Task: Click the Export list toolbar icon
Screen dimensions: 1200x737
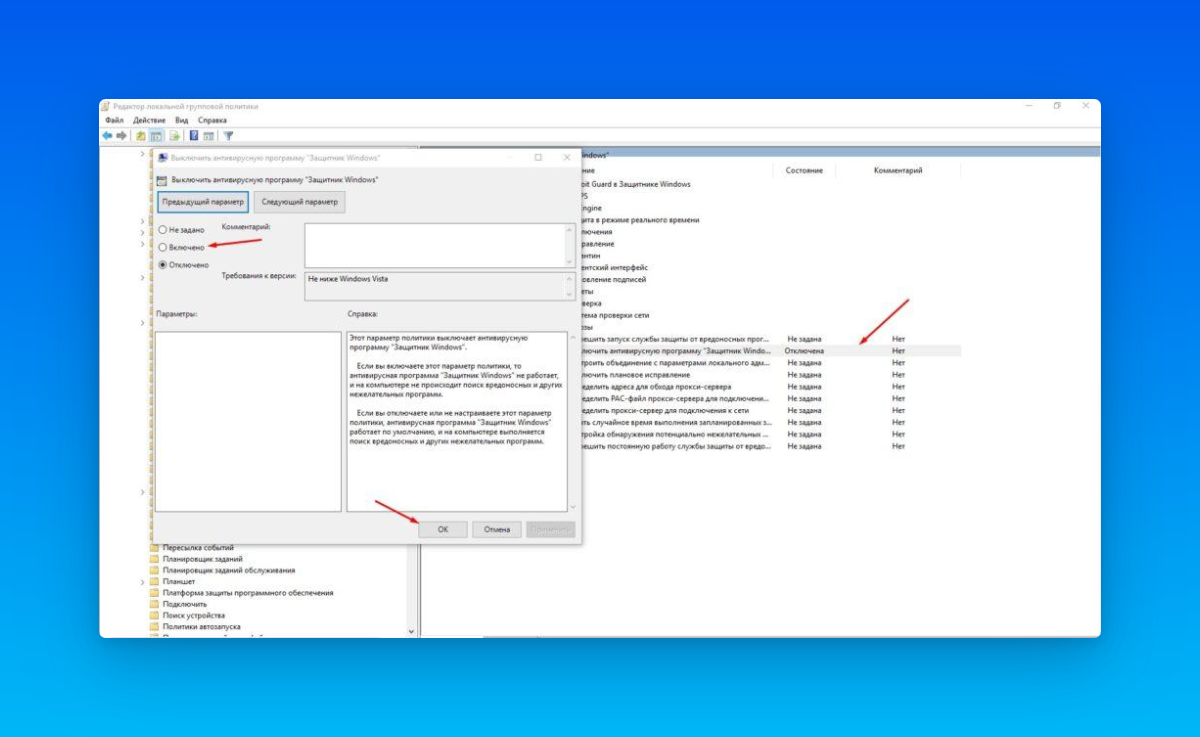Action: point(175,136)
